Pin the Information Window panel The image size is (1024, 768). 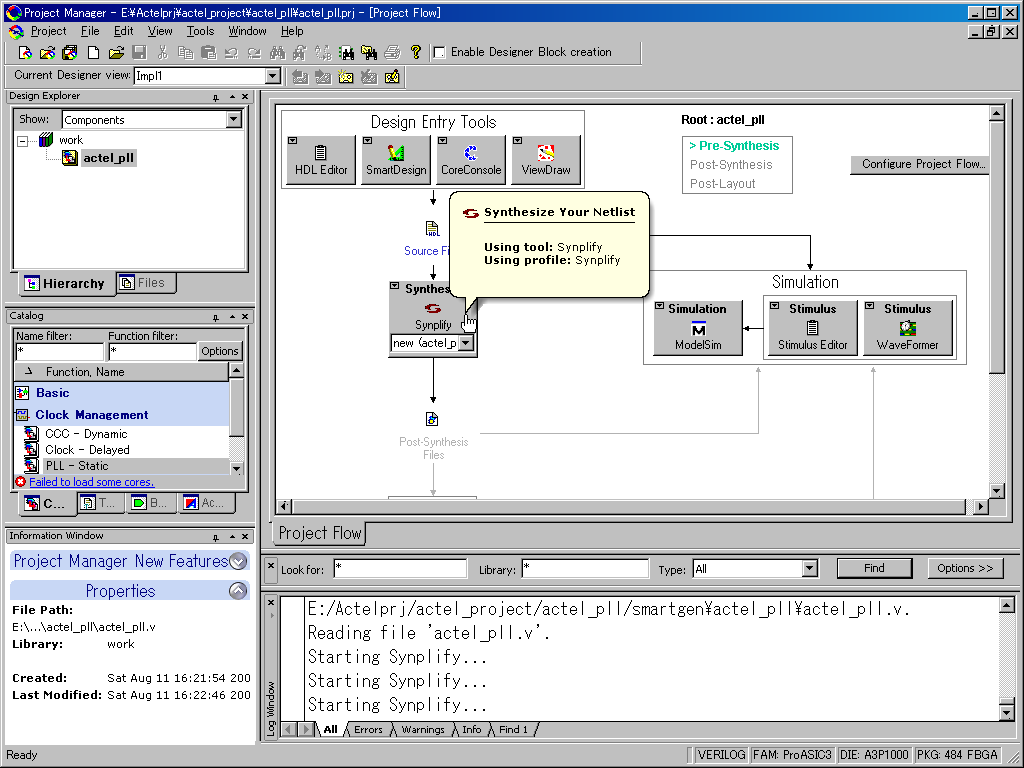(x=216, y=537)
